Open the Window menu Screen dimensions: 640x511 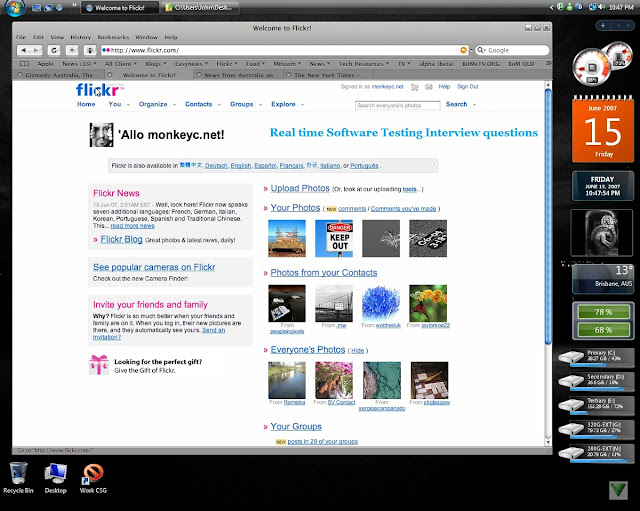(x=147, y=37)
